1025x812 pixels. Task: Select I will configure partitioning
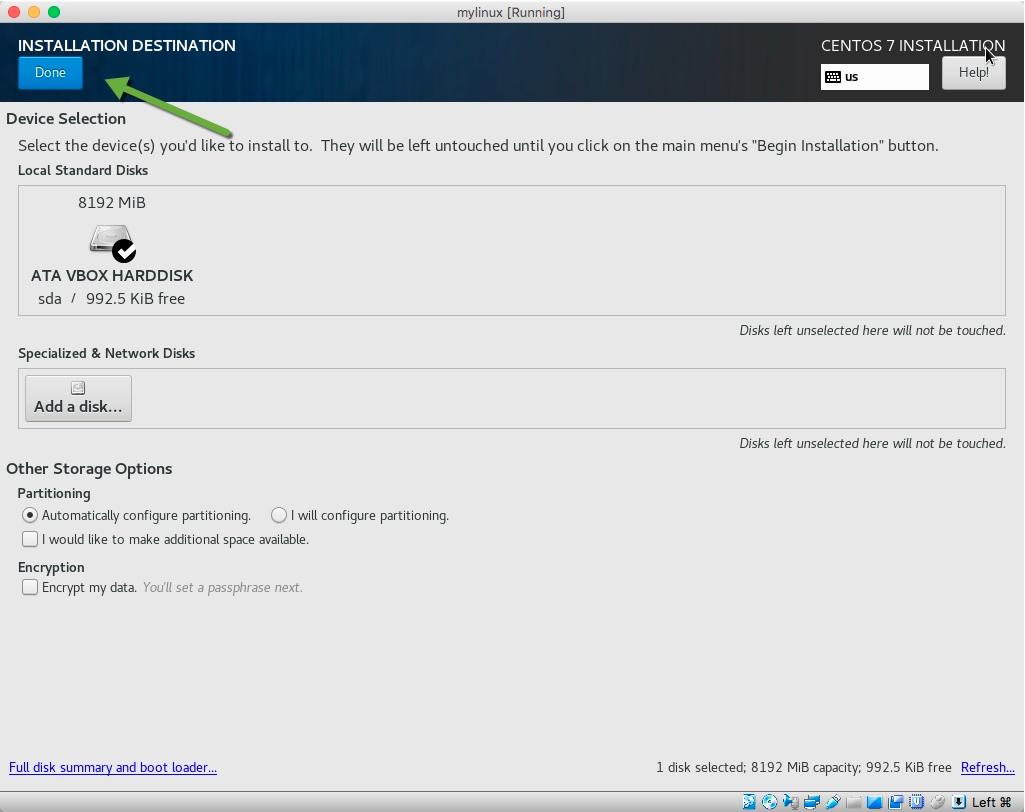pos(278,515)
